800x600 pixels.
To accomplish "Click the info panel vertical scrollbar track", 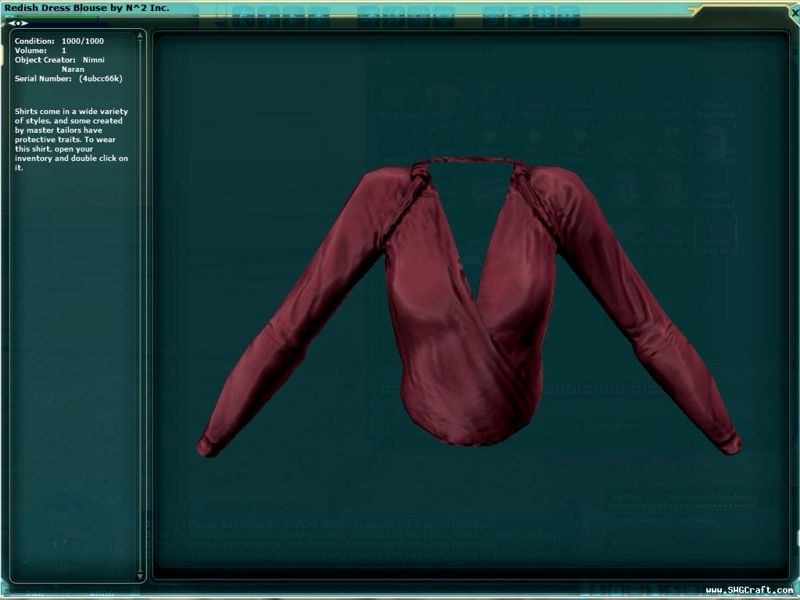I will pos(141,300).
